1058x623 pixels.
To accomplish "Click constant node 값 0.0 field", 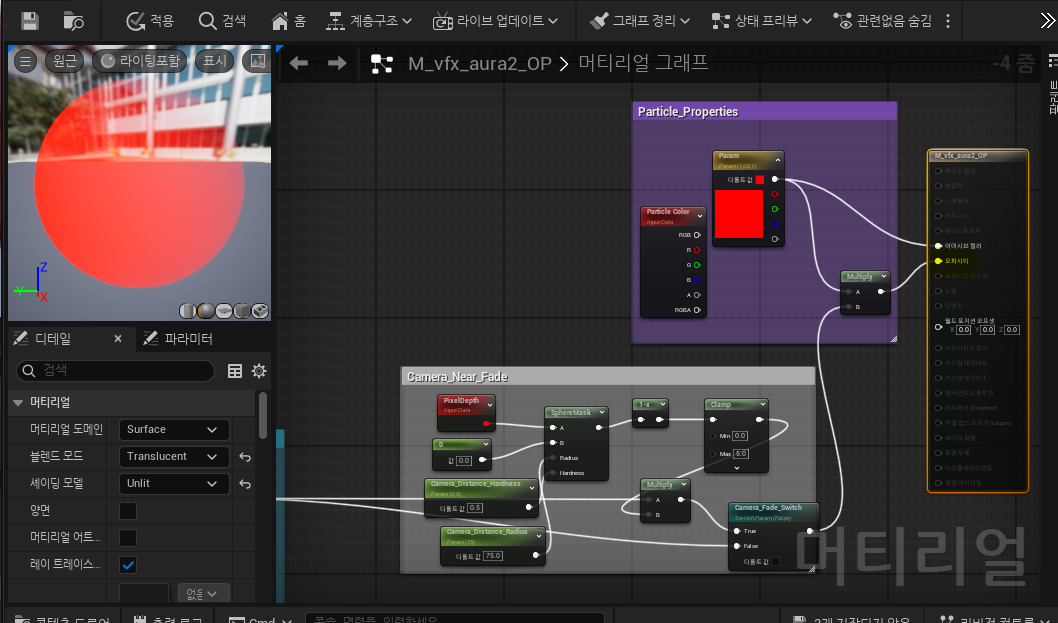I will 464,460.
